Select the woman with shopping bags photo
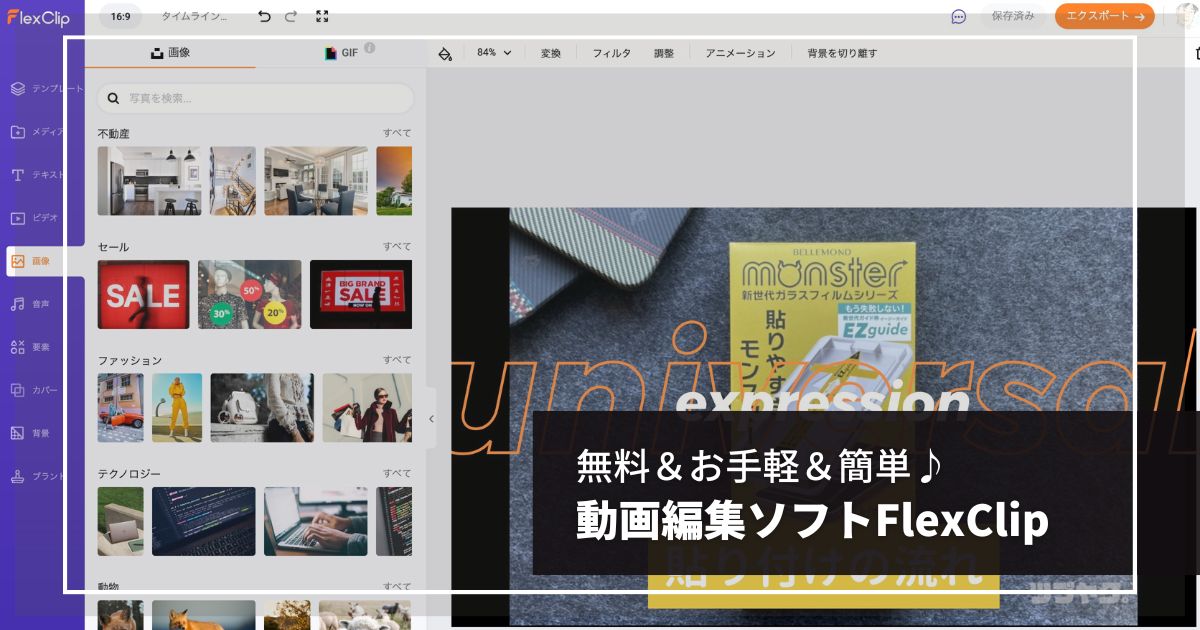Screen dimensions: 1200x630 (x=367, y=408)
